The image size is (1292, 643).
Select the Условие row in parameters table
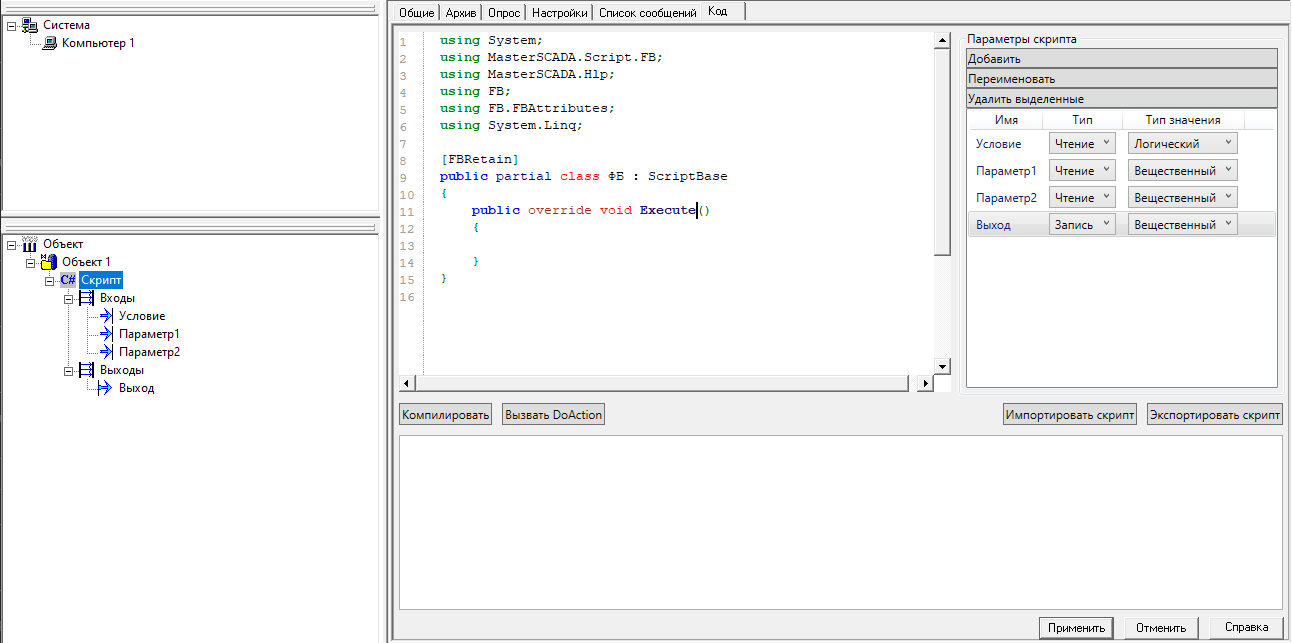pyautogui.click(x=1122, y=144)
